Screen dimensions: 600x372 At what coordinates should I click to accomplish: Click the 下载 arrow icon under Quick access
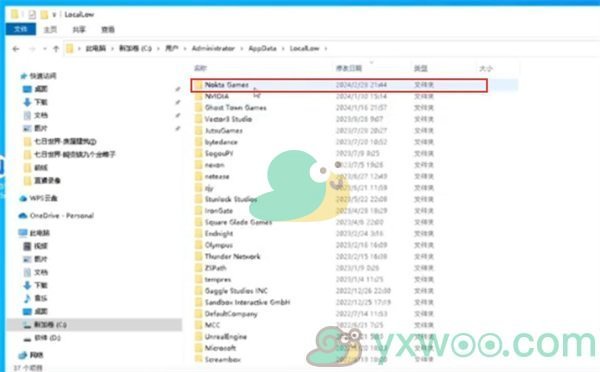[27, 102]
